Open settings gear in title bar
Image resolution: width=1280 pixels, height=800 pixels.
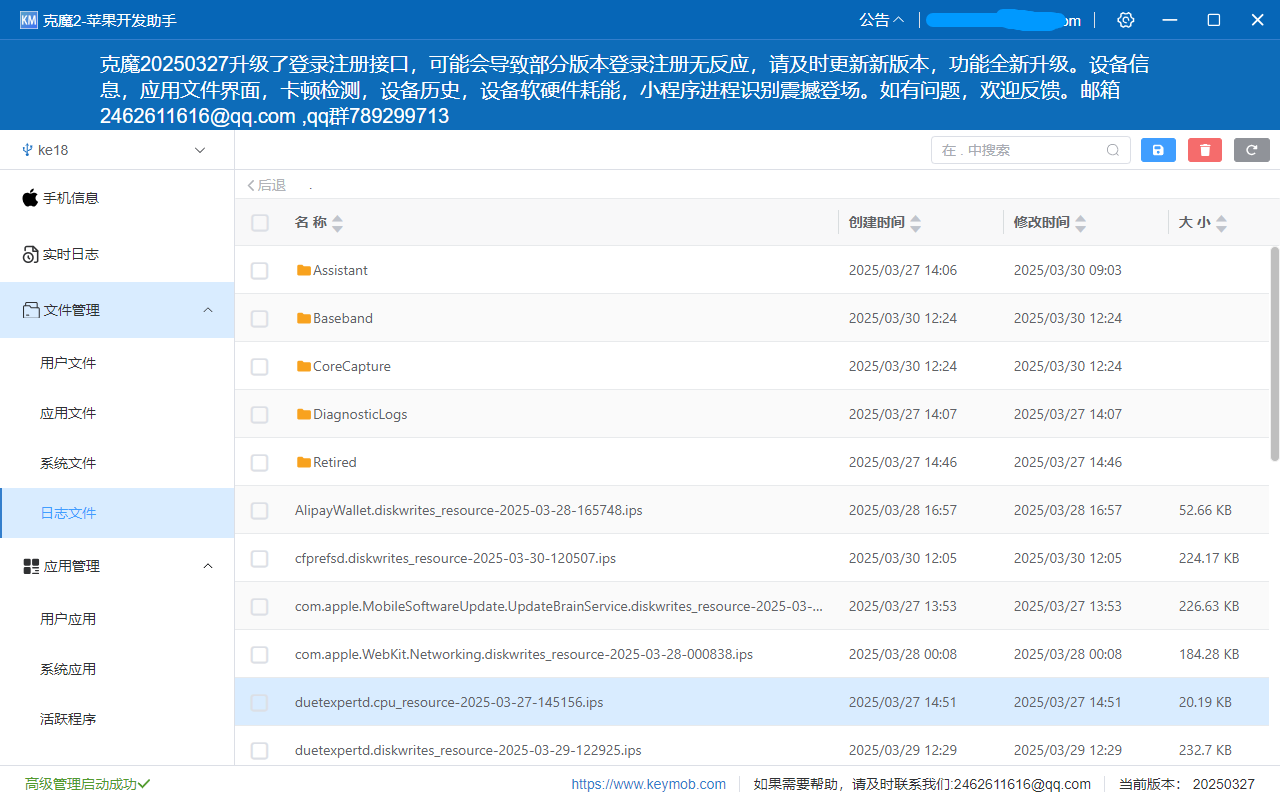[1126, 20]
